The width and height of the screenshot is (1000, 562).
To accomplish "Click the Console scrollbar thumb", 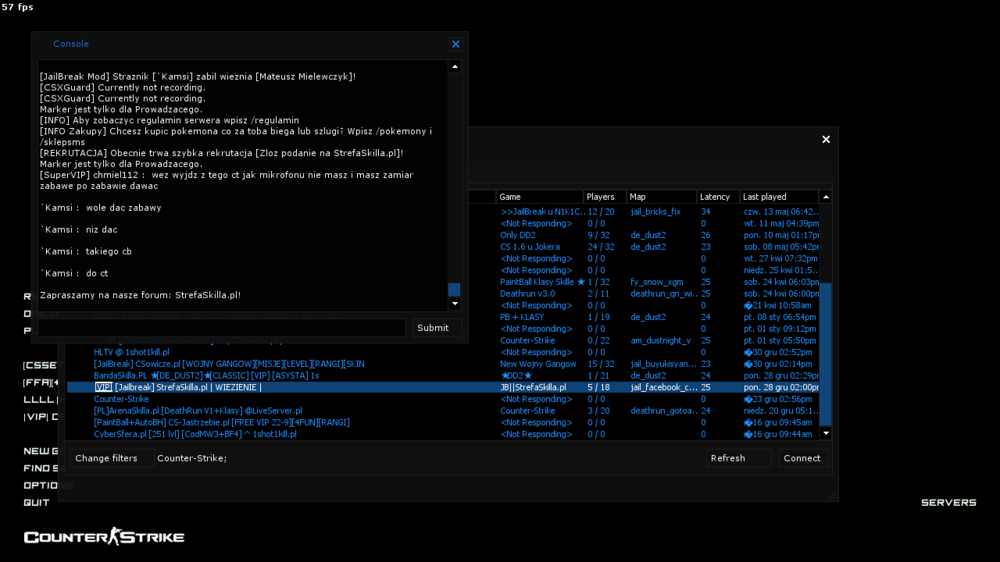I will pyautogui.click(x=455, y=290).
